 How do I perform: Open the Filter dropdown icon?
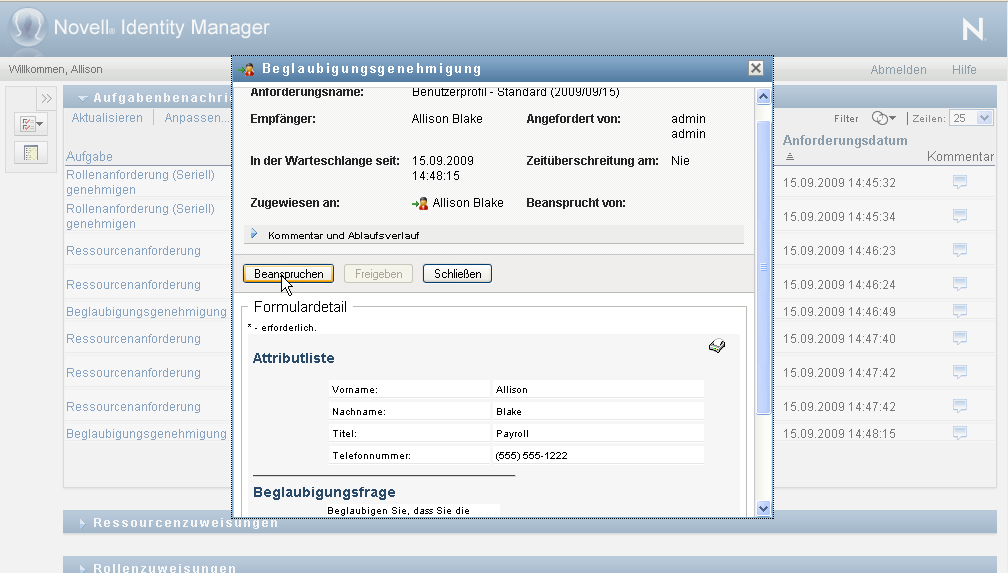click(x=883, y=118)
